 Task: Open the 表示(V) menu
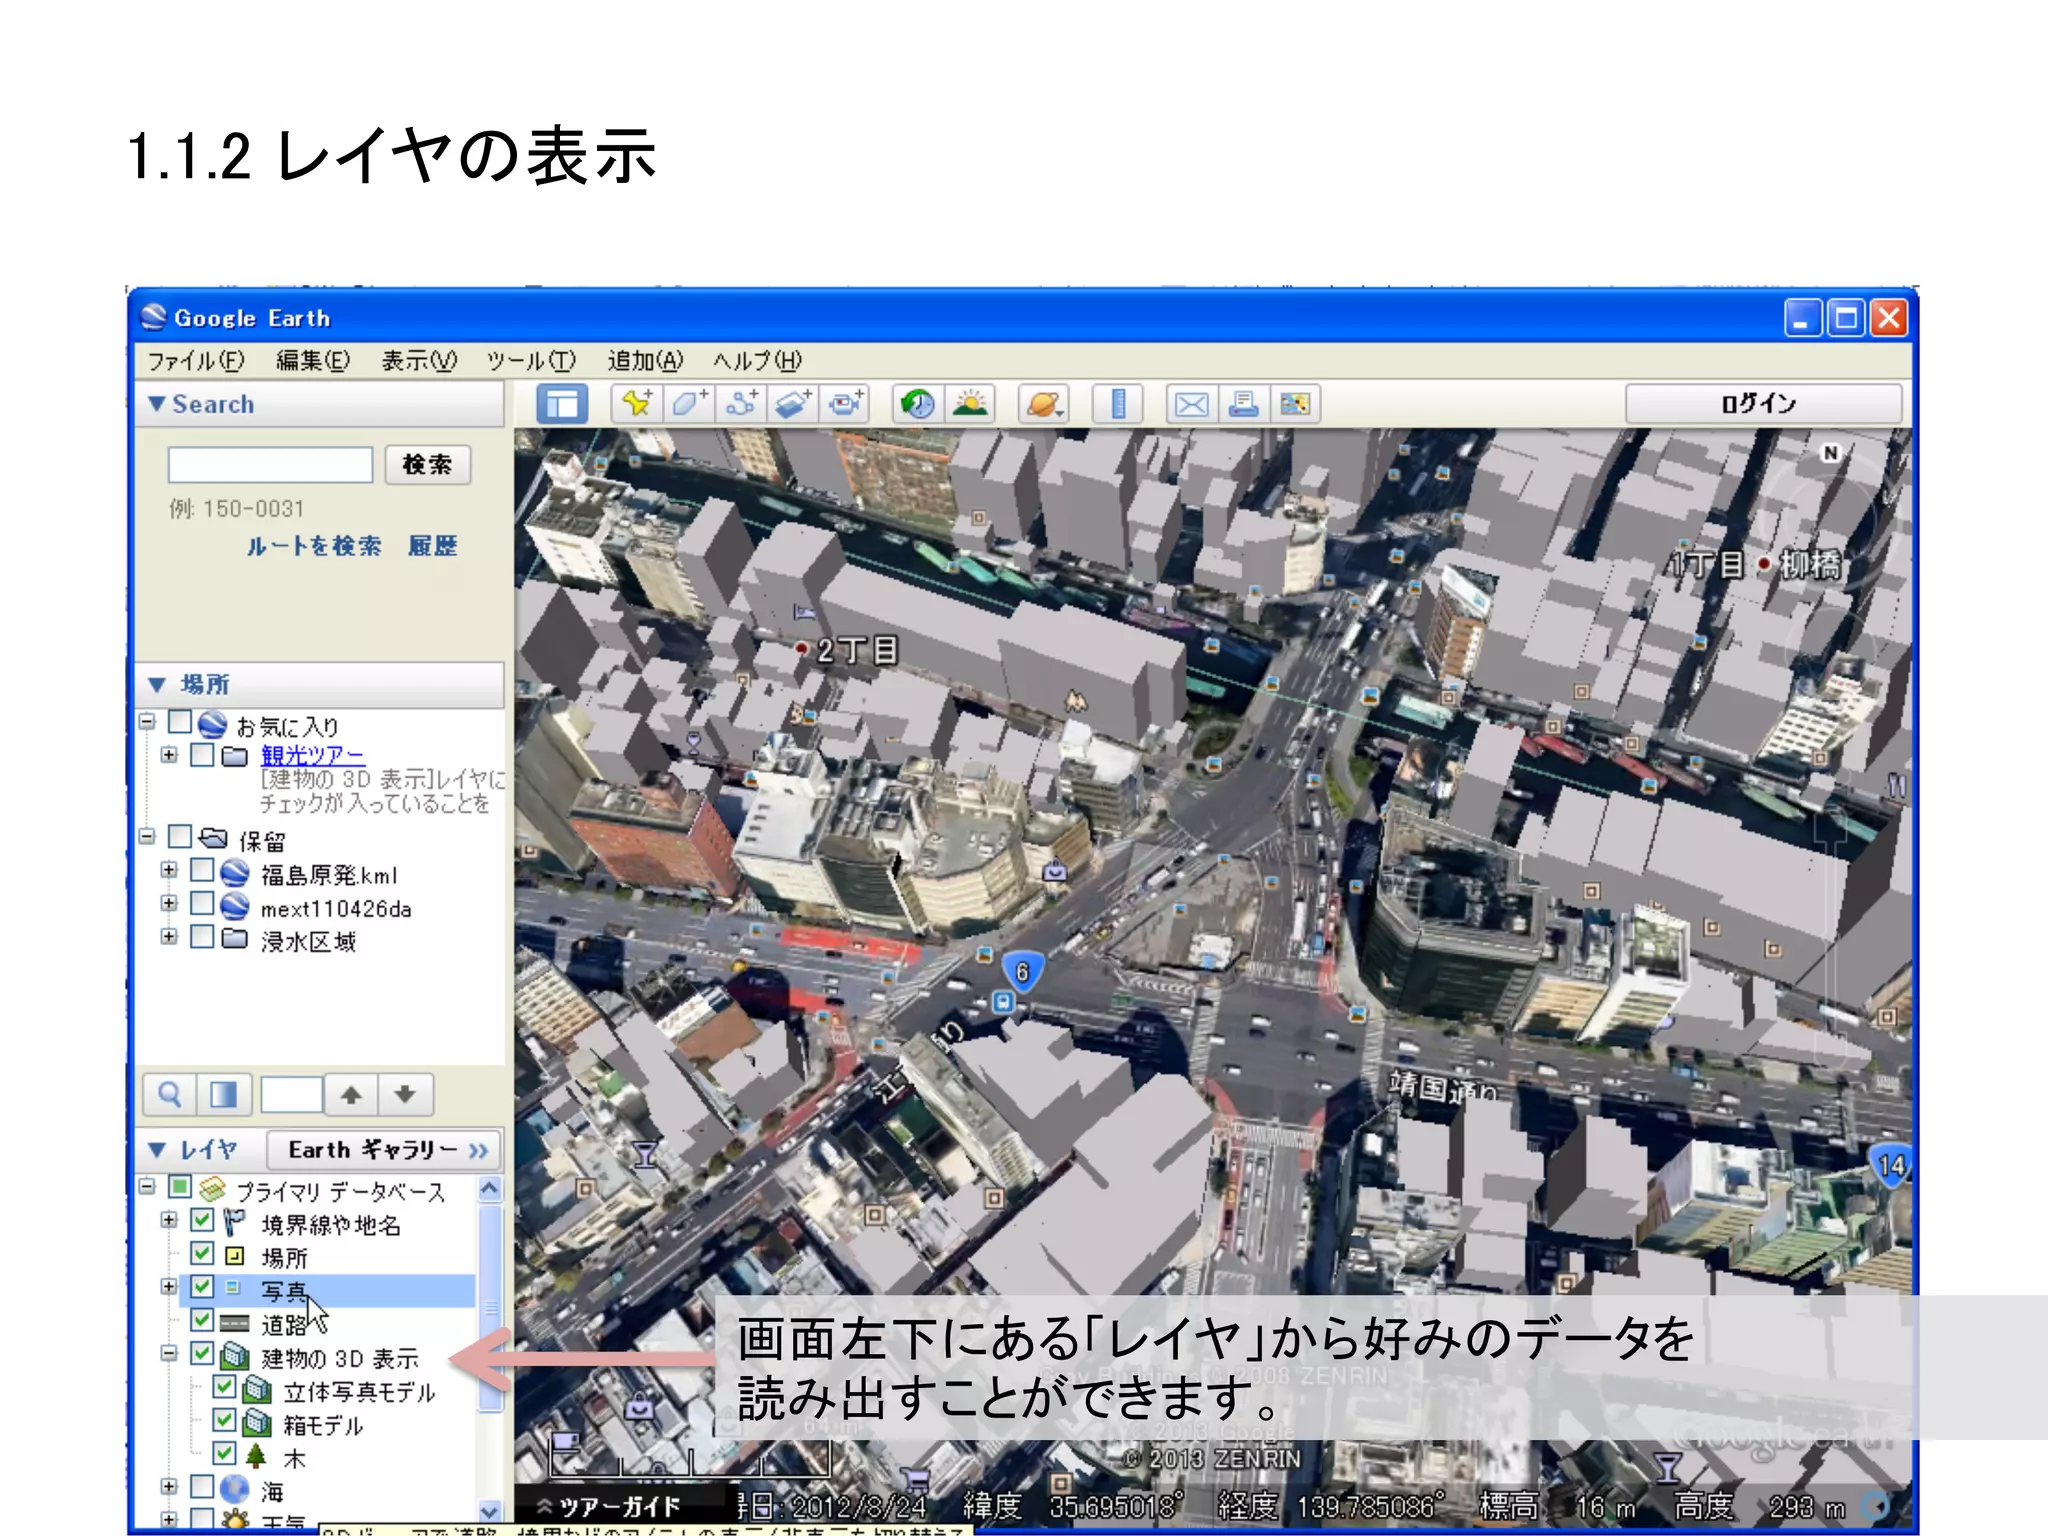419,361
